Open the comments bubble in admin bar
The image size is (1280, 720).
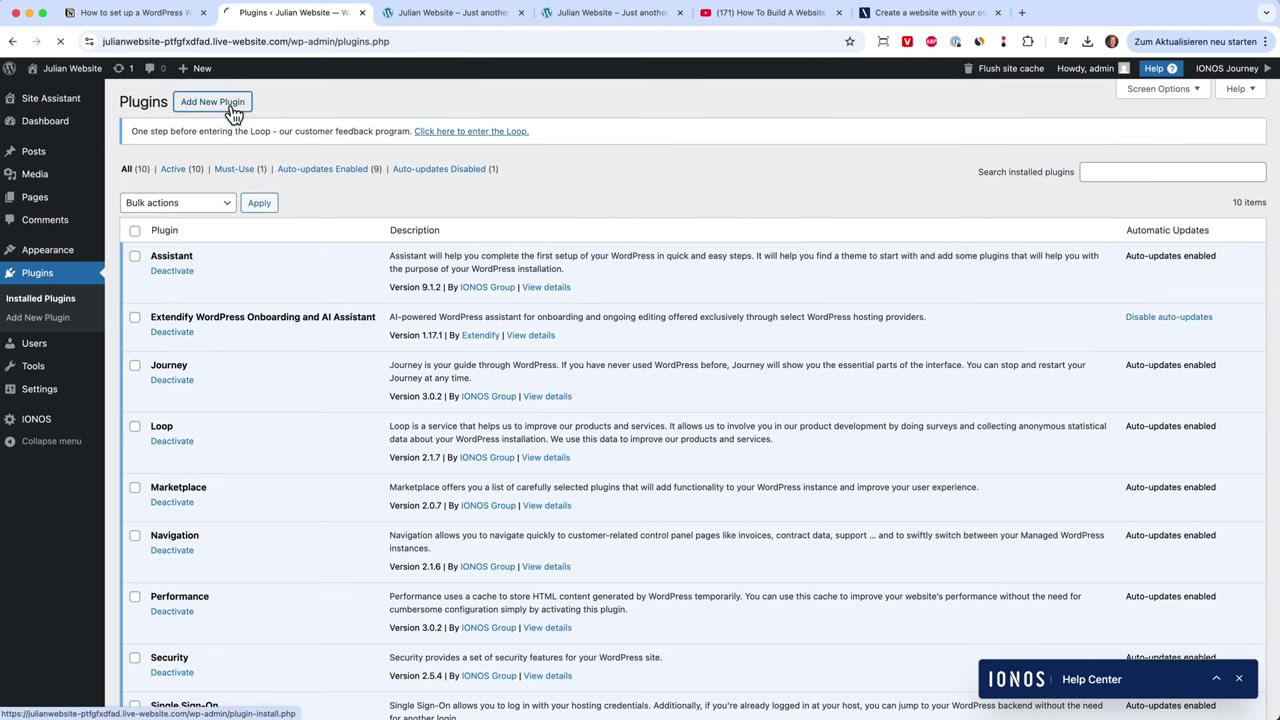pyautogui.click(x=155, y=68)
